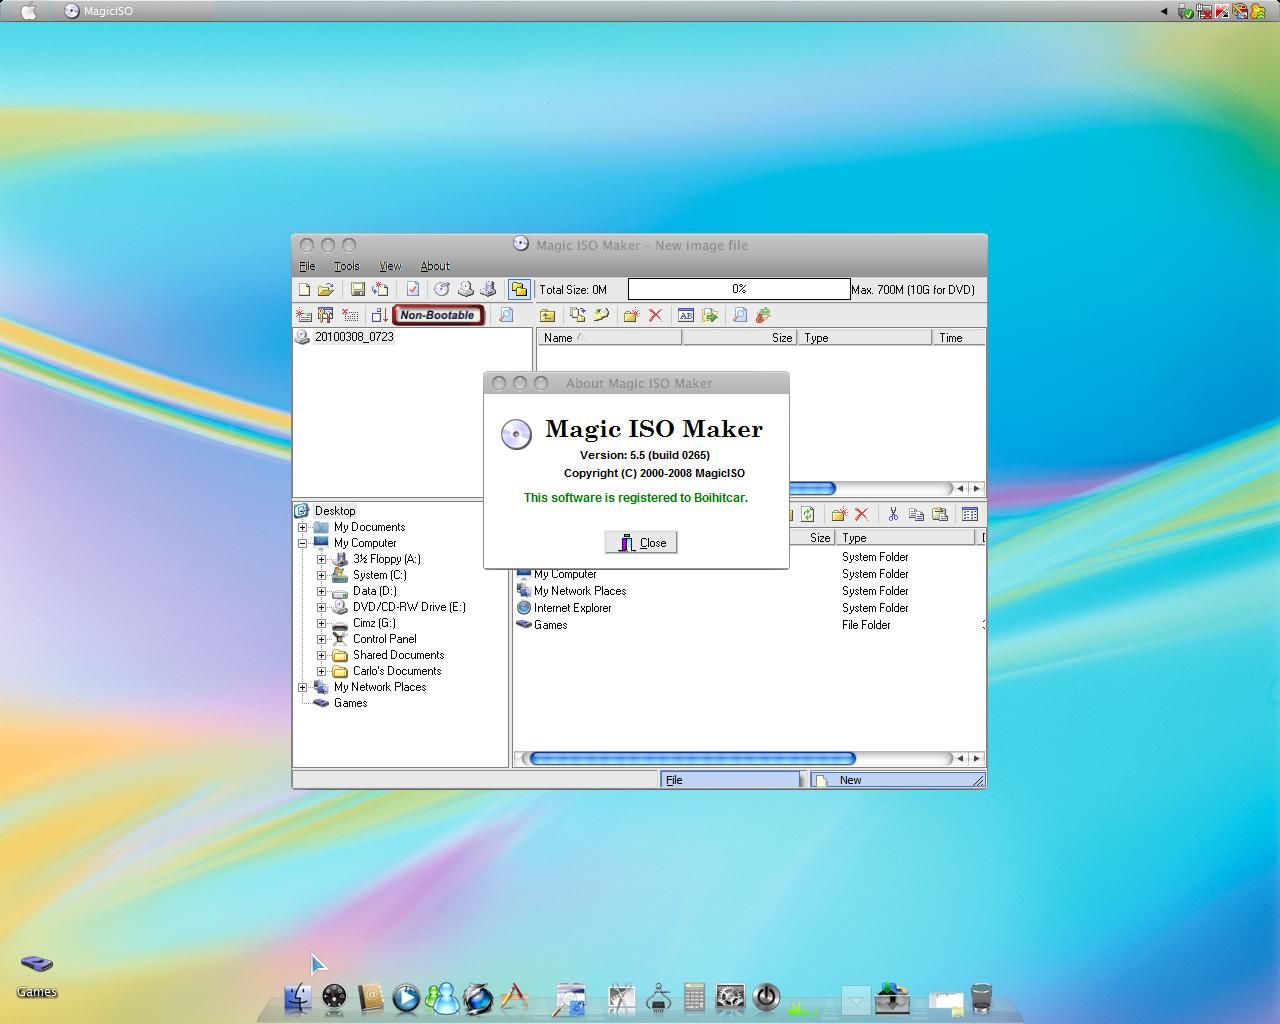Expand the Control Panel node

[x=322, y=639]
